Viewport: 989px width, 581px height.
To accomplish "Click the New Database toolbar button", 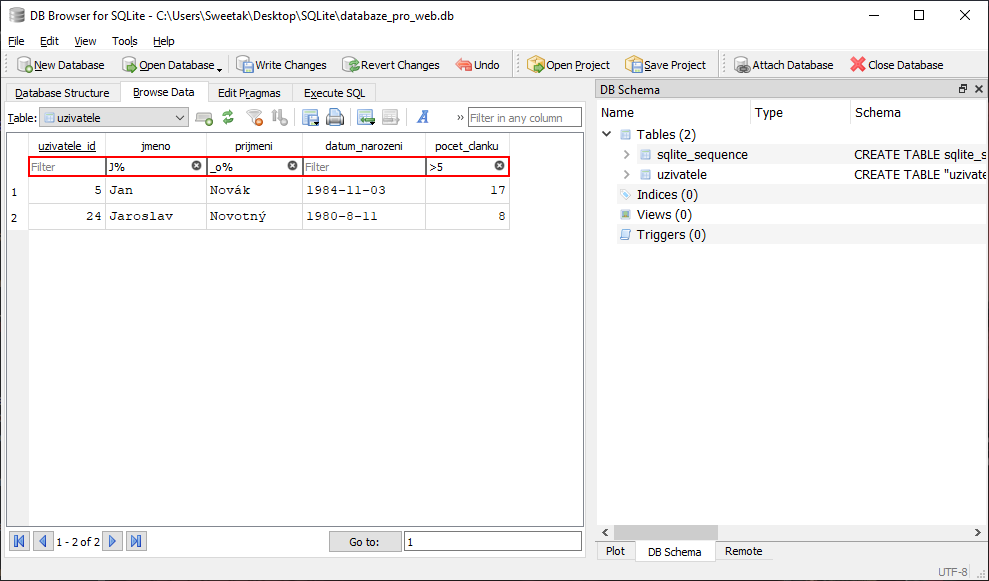I will 61,65.
